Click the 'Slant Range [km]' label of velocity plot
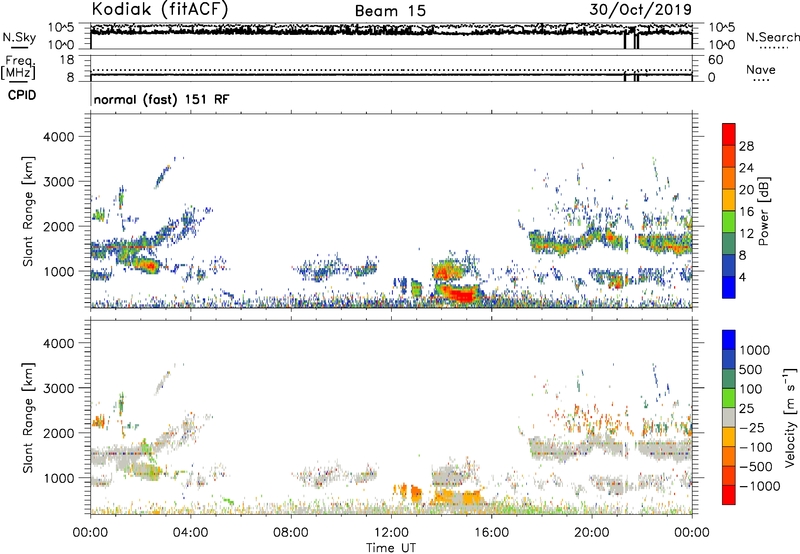The image size is (800, 554). 28,418
